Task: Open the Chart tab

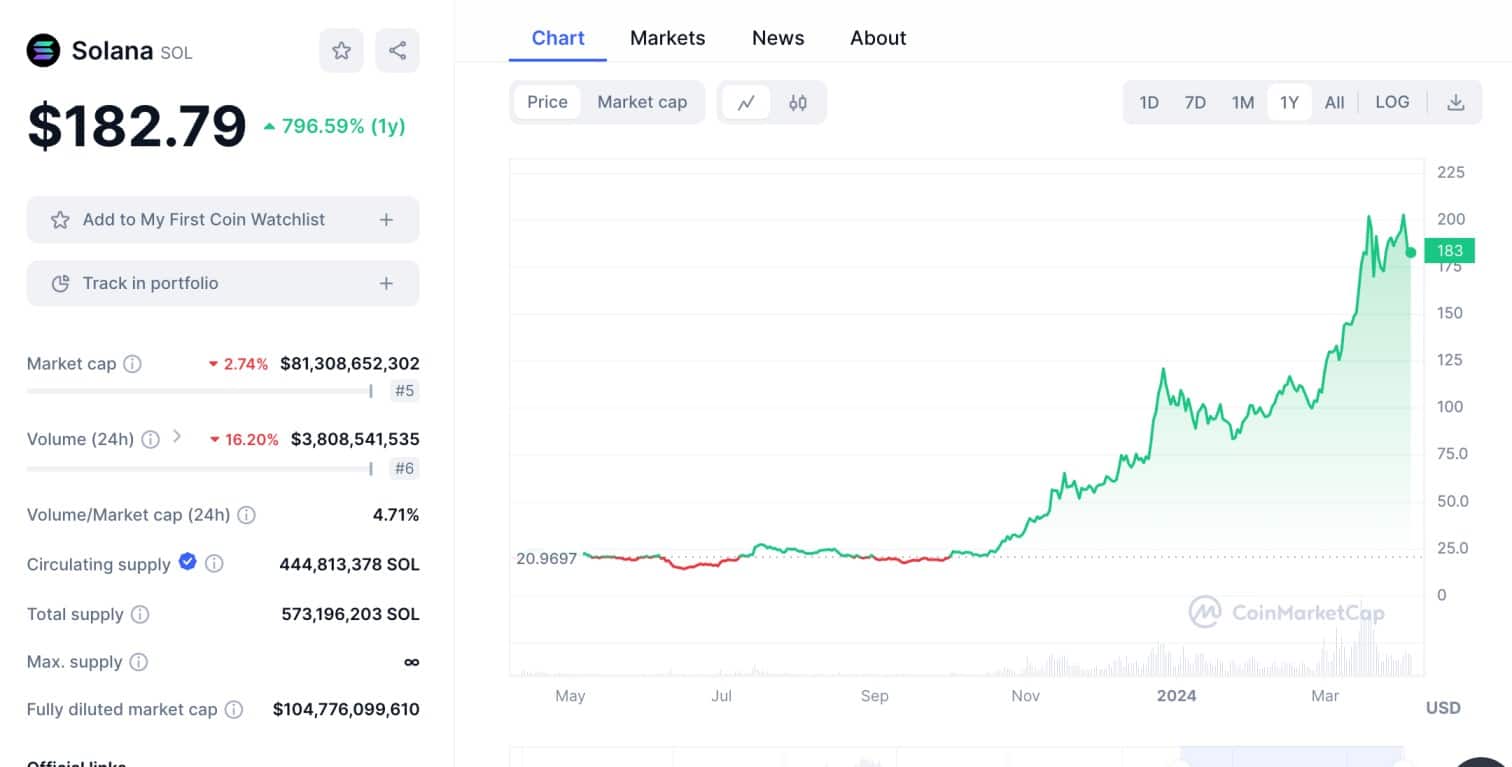Action: click(558, 38)
